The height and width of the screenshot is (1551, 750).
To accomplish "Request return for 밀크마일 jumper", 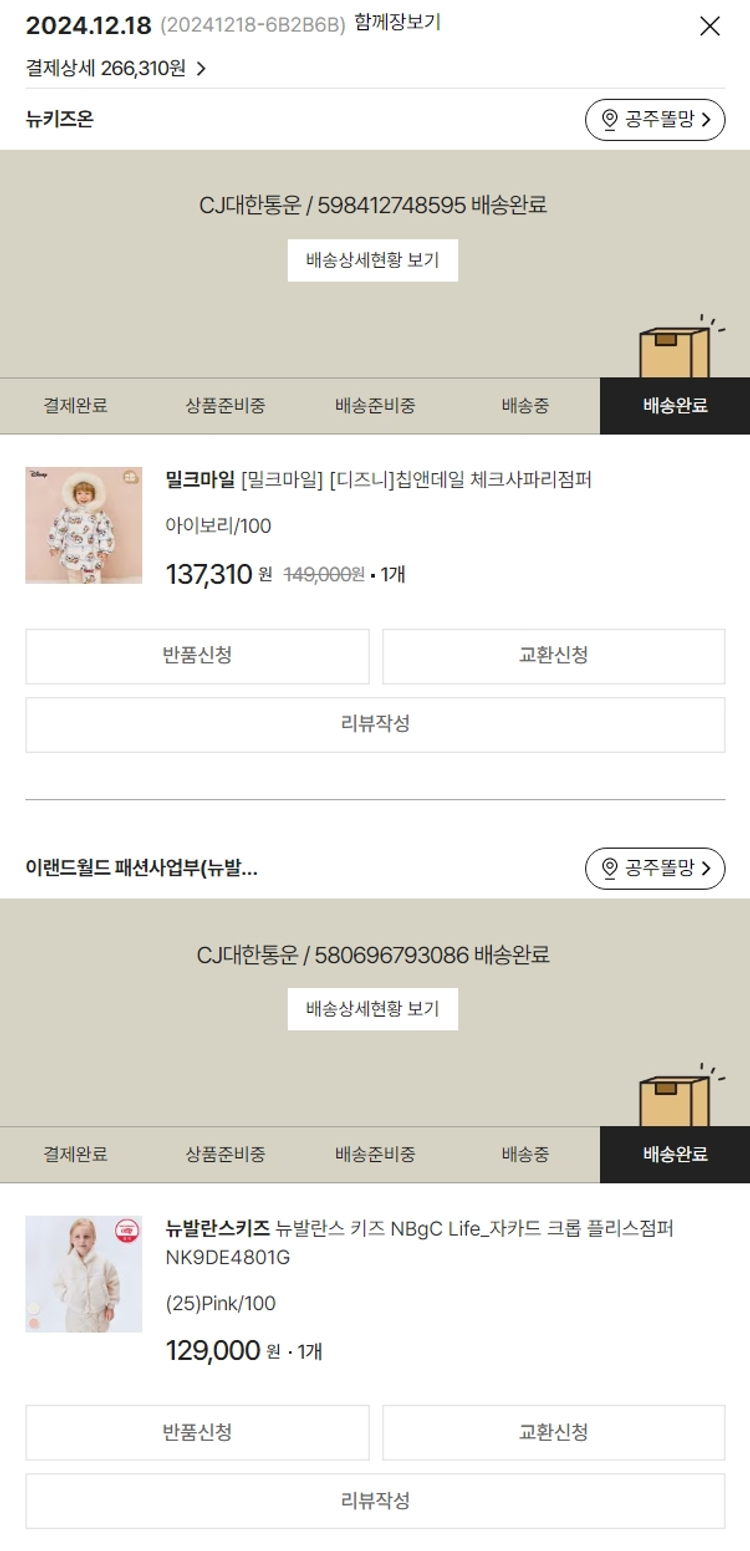I will point(197,656).
